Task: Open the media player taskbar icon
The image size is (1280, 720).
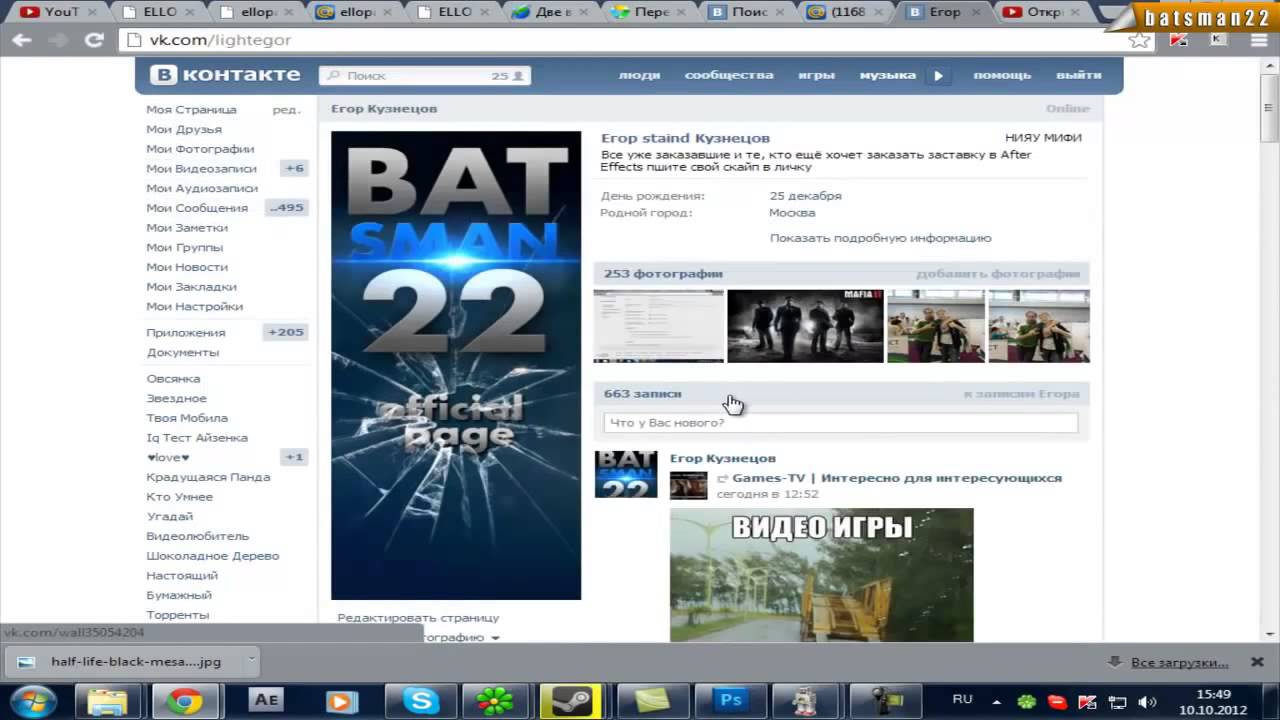Action: [341, 701]
